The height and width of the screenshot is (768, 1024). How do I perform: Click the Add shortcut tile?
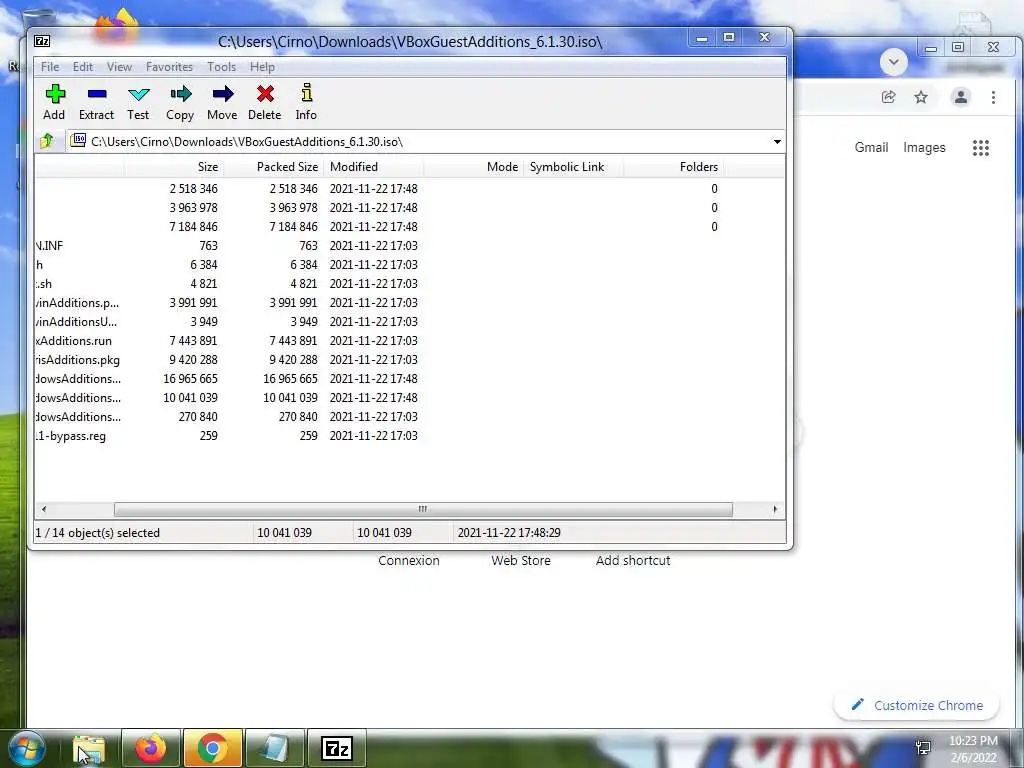pyautogui.click(x=633, y=560)
